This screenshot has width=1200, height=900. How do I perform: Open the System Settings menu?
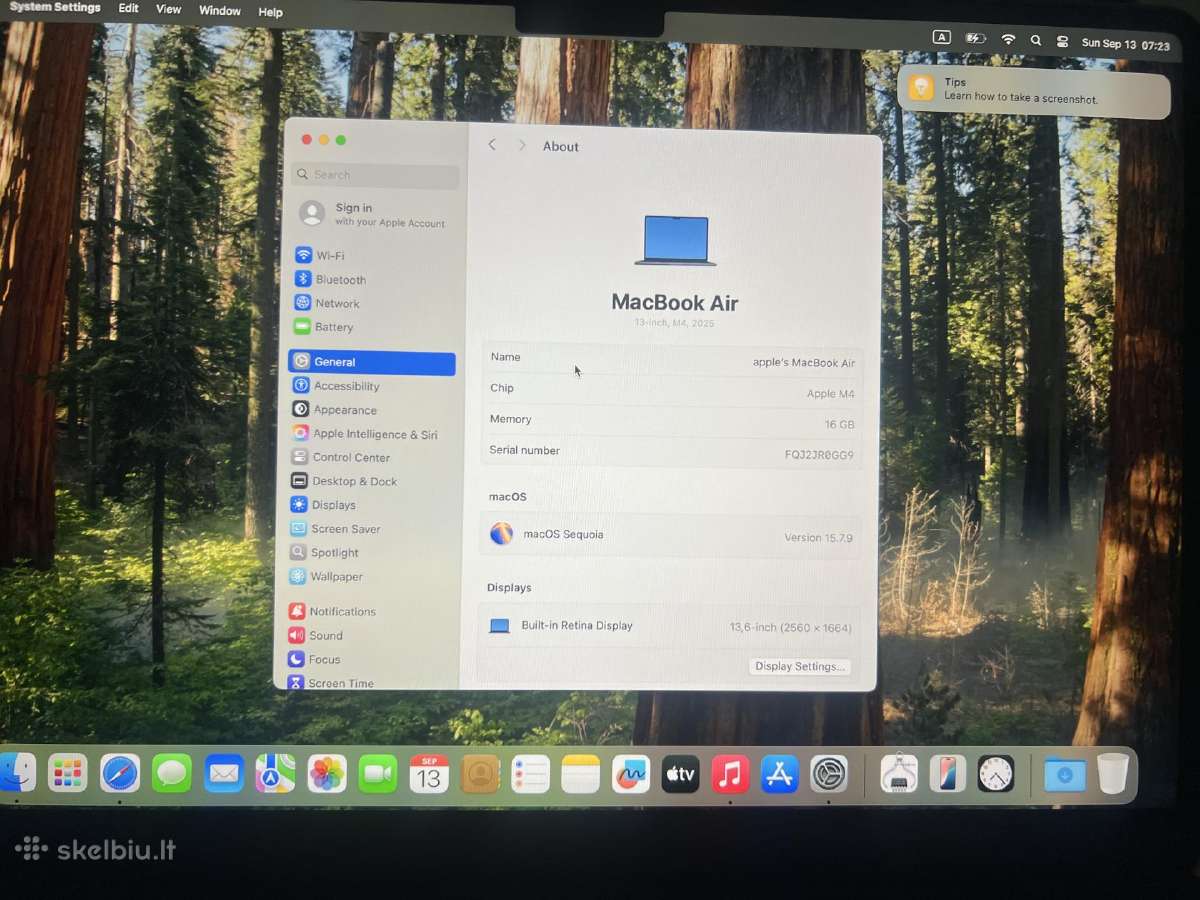55,7
